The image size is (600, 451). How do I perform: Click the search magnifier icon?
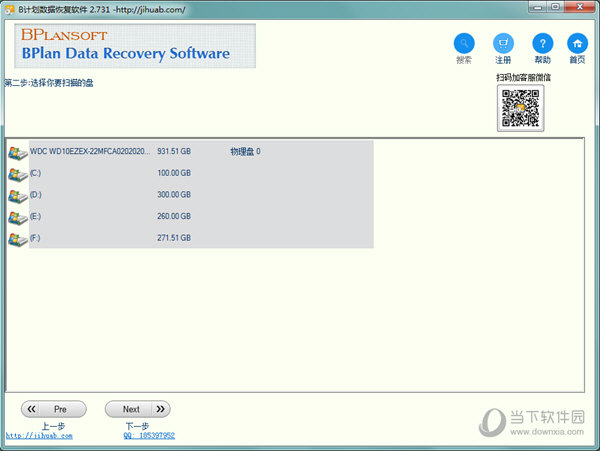point(464,43)
